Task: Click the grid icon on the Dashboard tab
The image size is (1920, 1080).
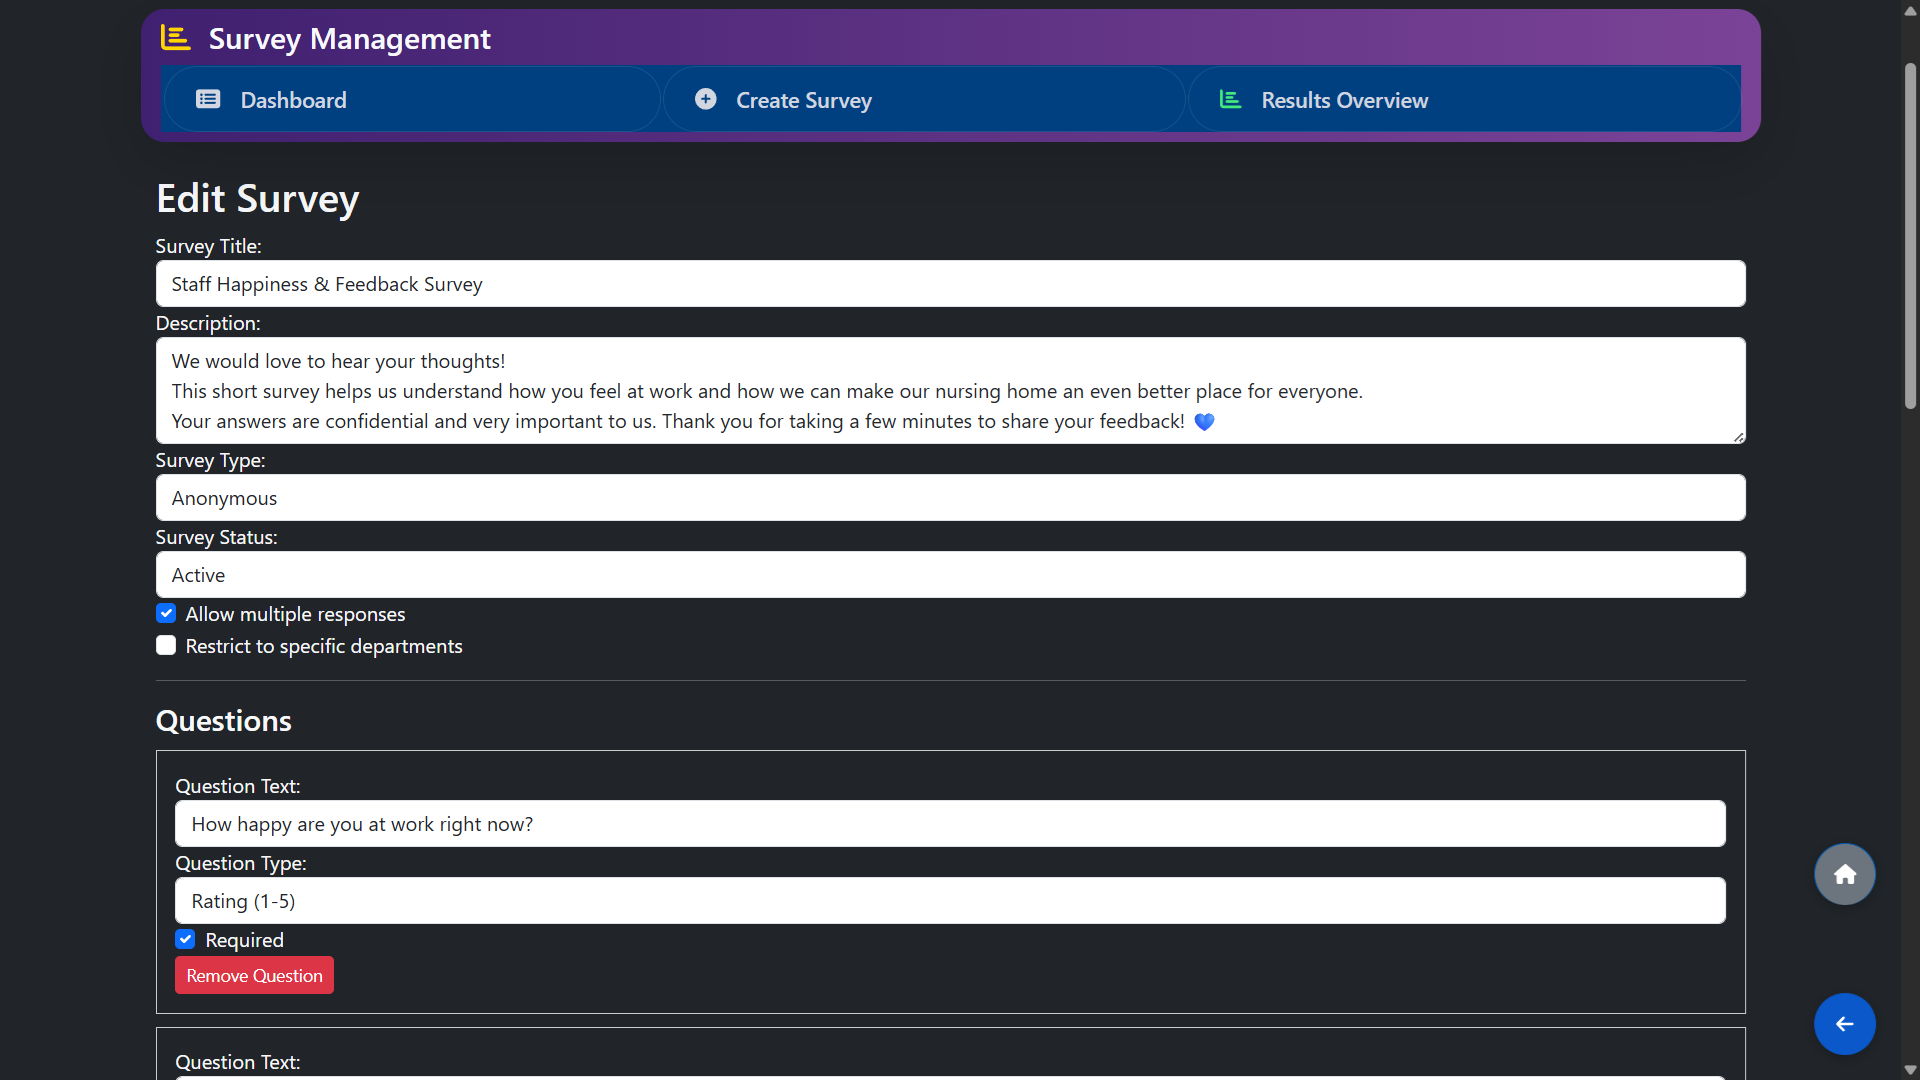Action: 207,99
